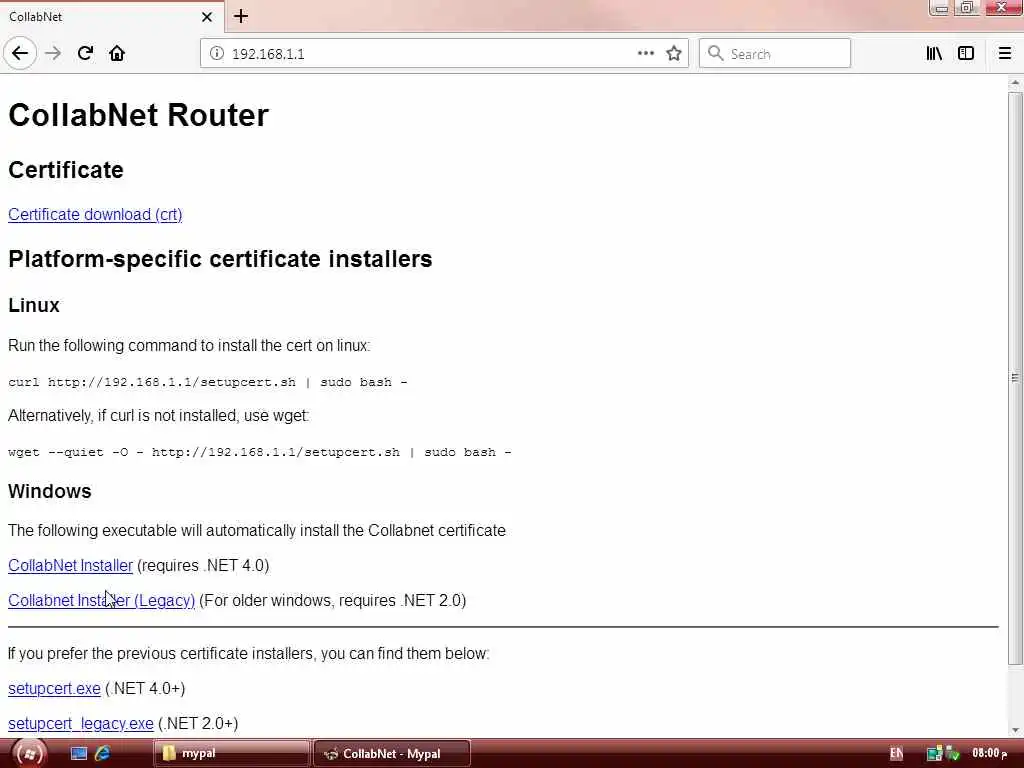
Task: Open the browser home page
Action: pos(117,53)
